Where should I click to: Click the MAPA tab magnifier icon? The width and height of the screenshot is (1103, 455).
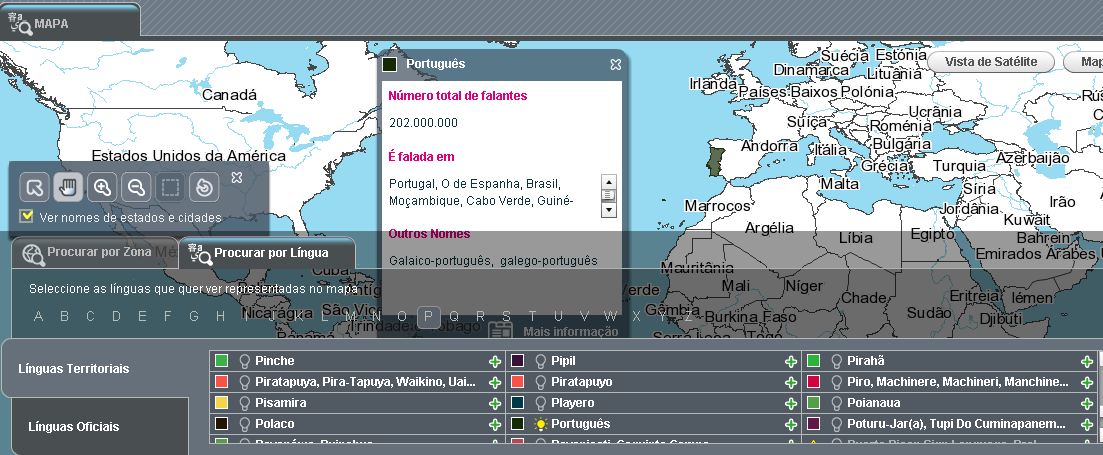click(20, 23)
